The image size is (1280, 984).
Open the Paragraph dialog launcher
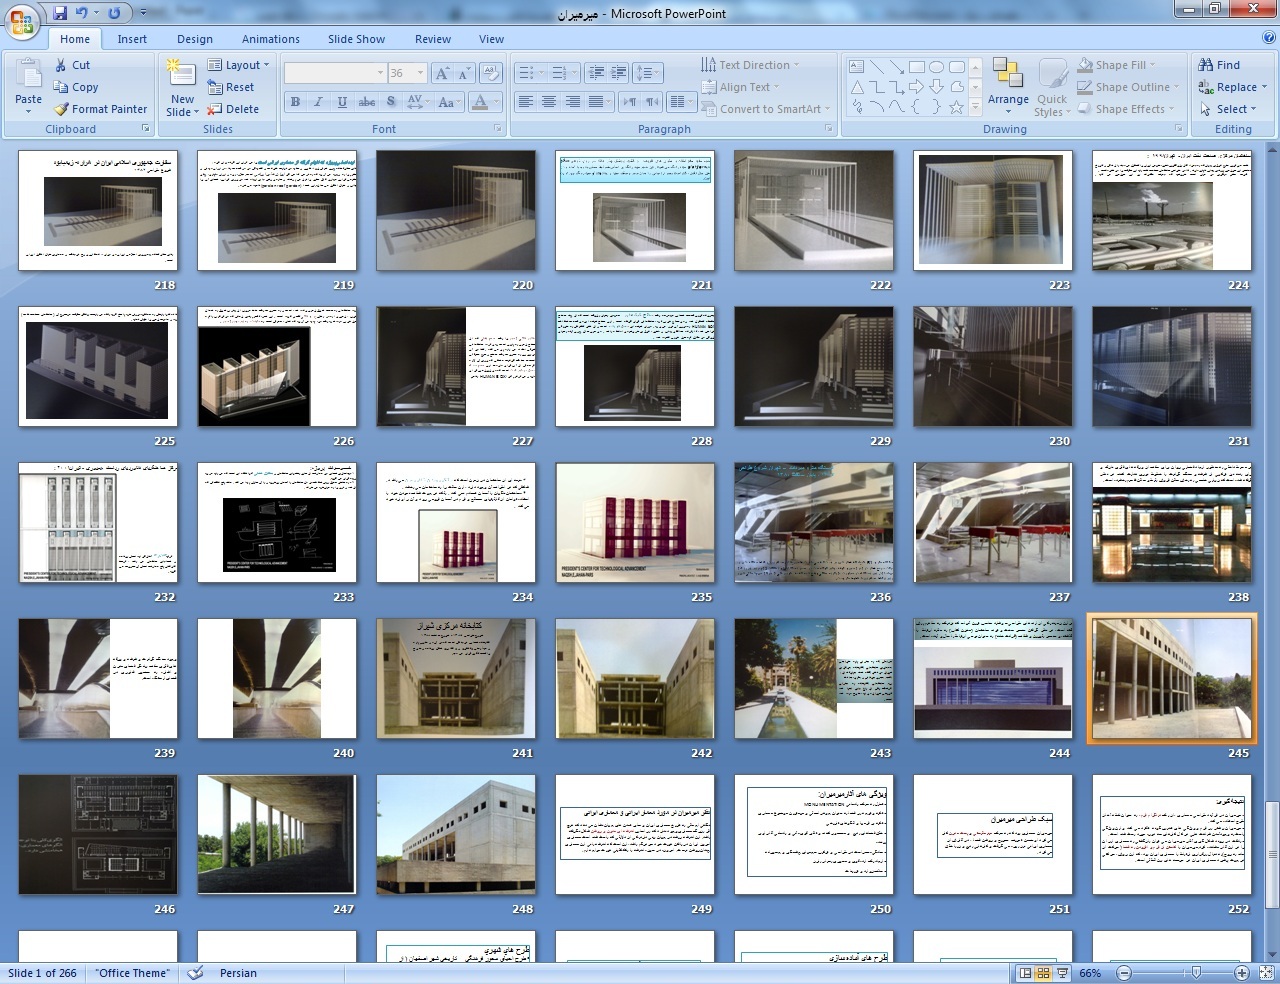point(828,129)
